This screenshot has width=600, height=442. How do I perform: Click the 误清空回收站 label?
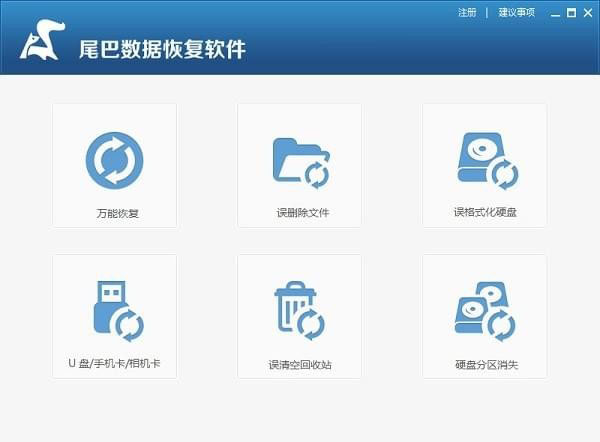click(x=300, y=365)
